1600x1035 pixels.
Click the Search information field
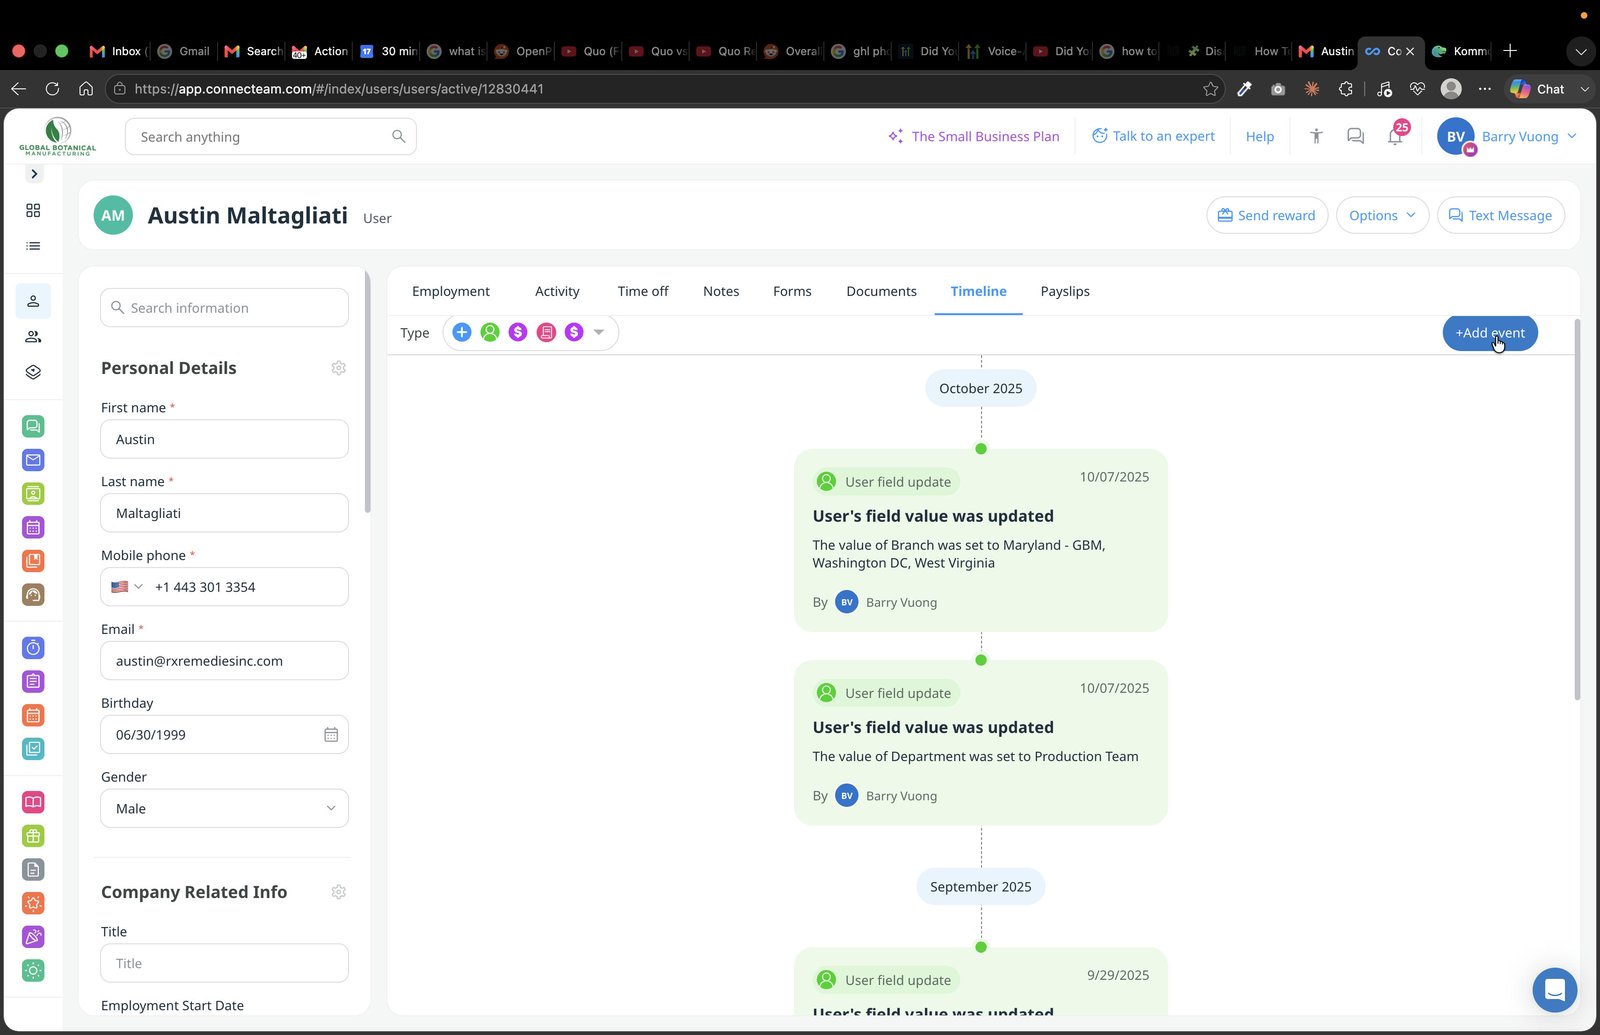click(x=224, y=308)
